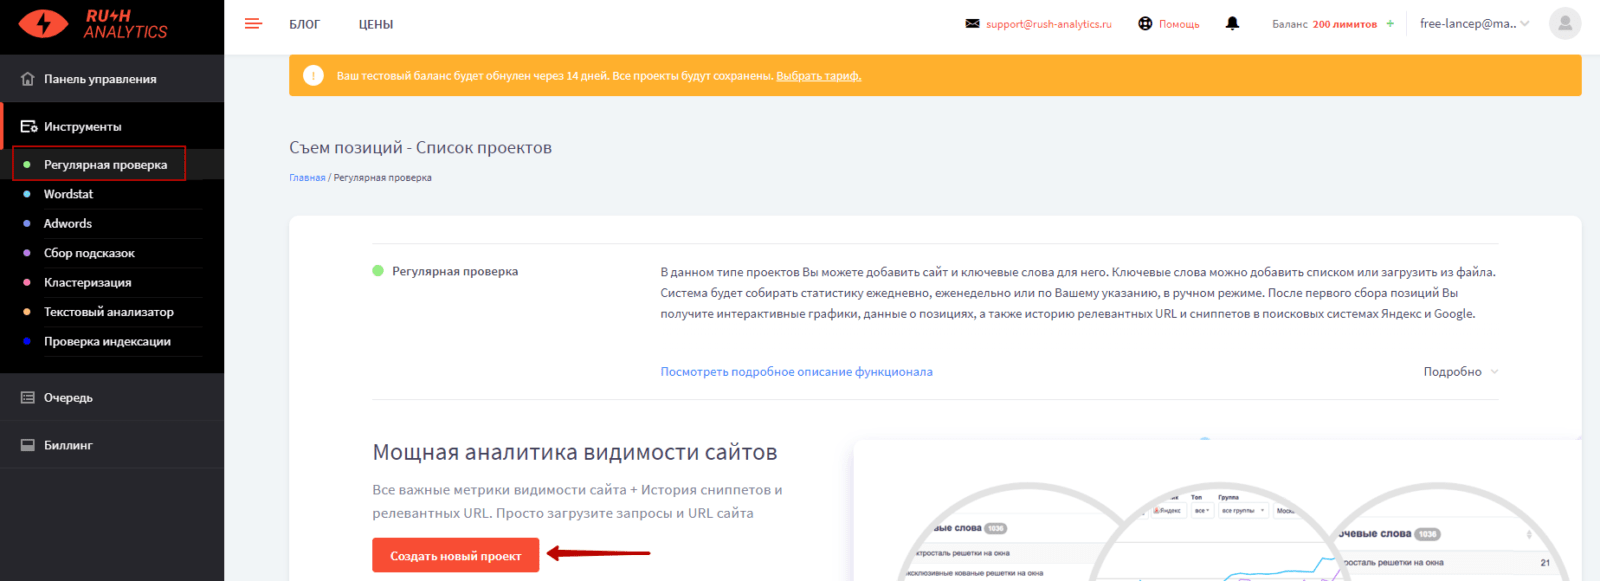Select Сбор подсказок in sidebar

(x=89, y=253)
